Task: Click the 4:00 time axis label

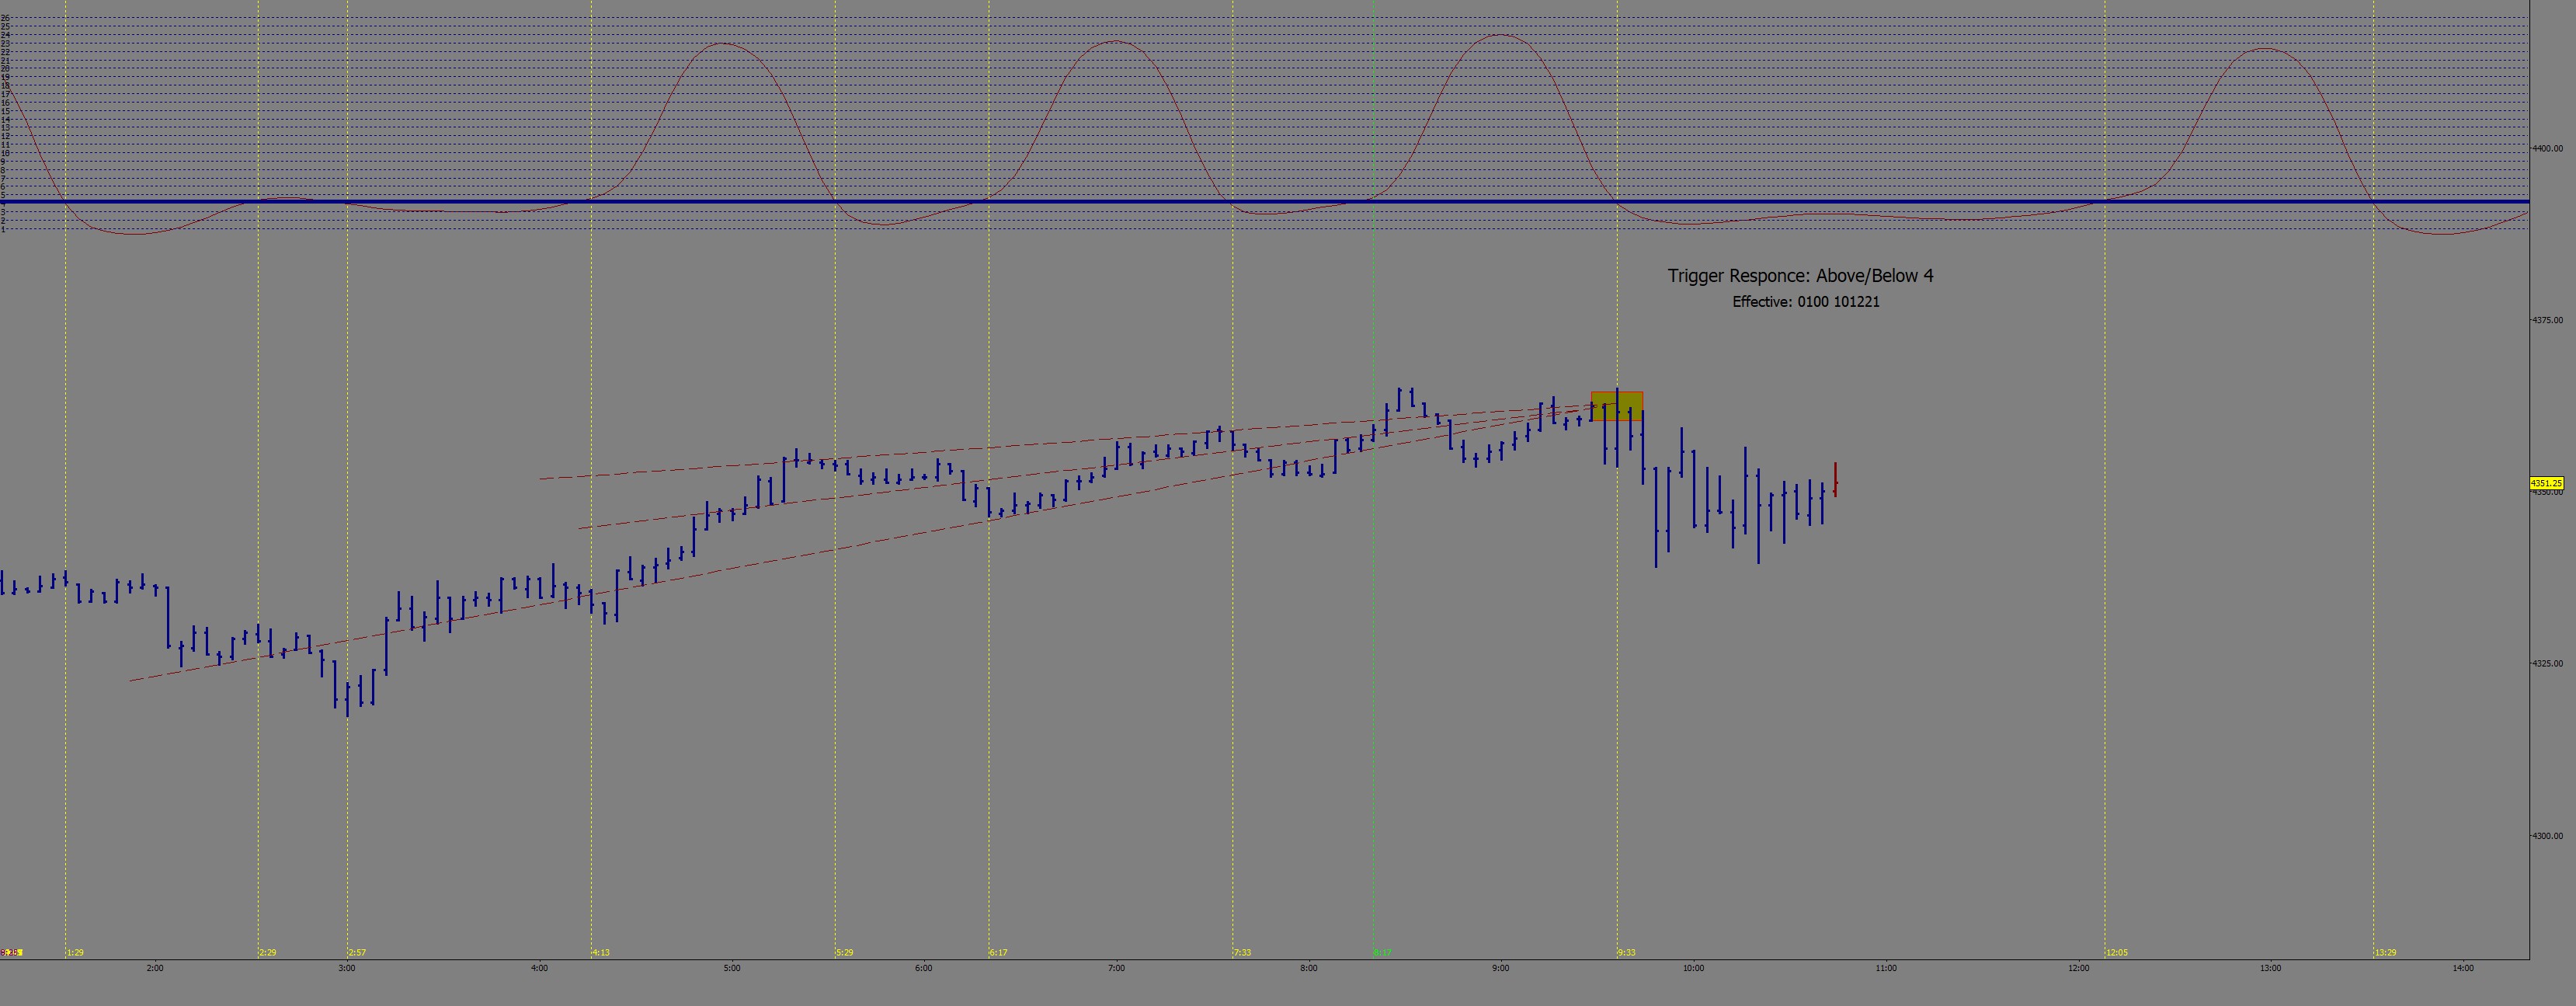Action: click(540, 968)
